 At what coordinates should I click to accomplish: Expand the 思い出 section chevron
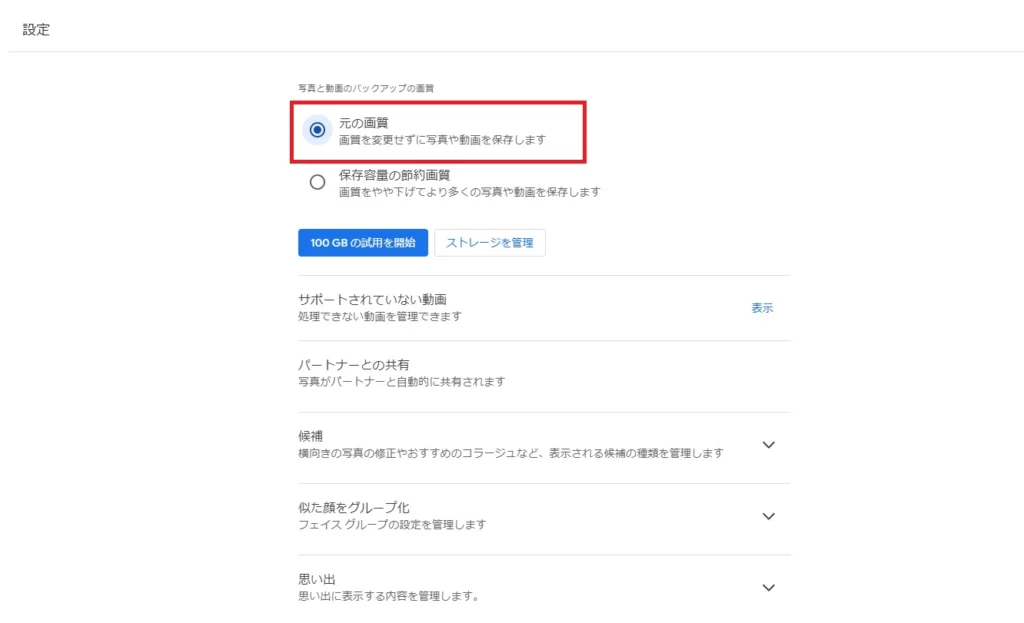[769, 588]
